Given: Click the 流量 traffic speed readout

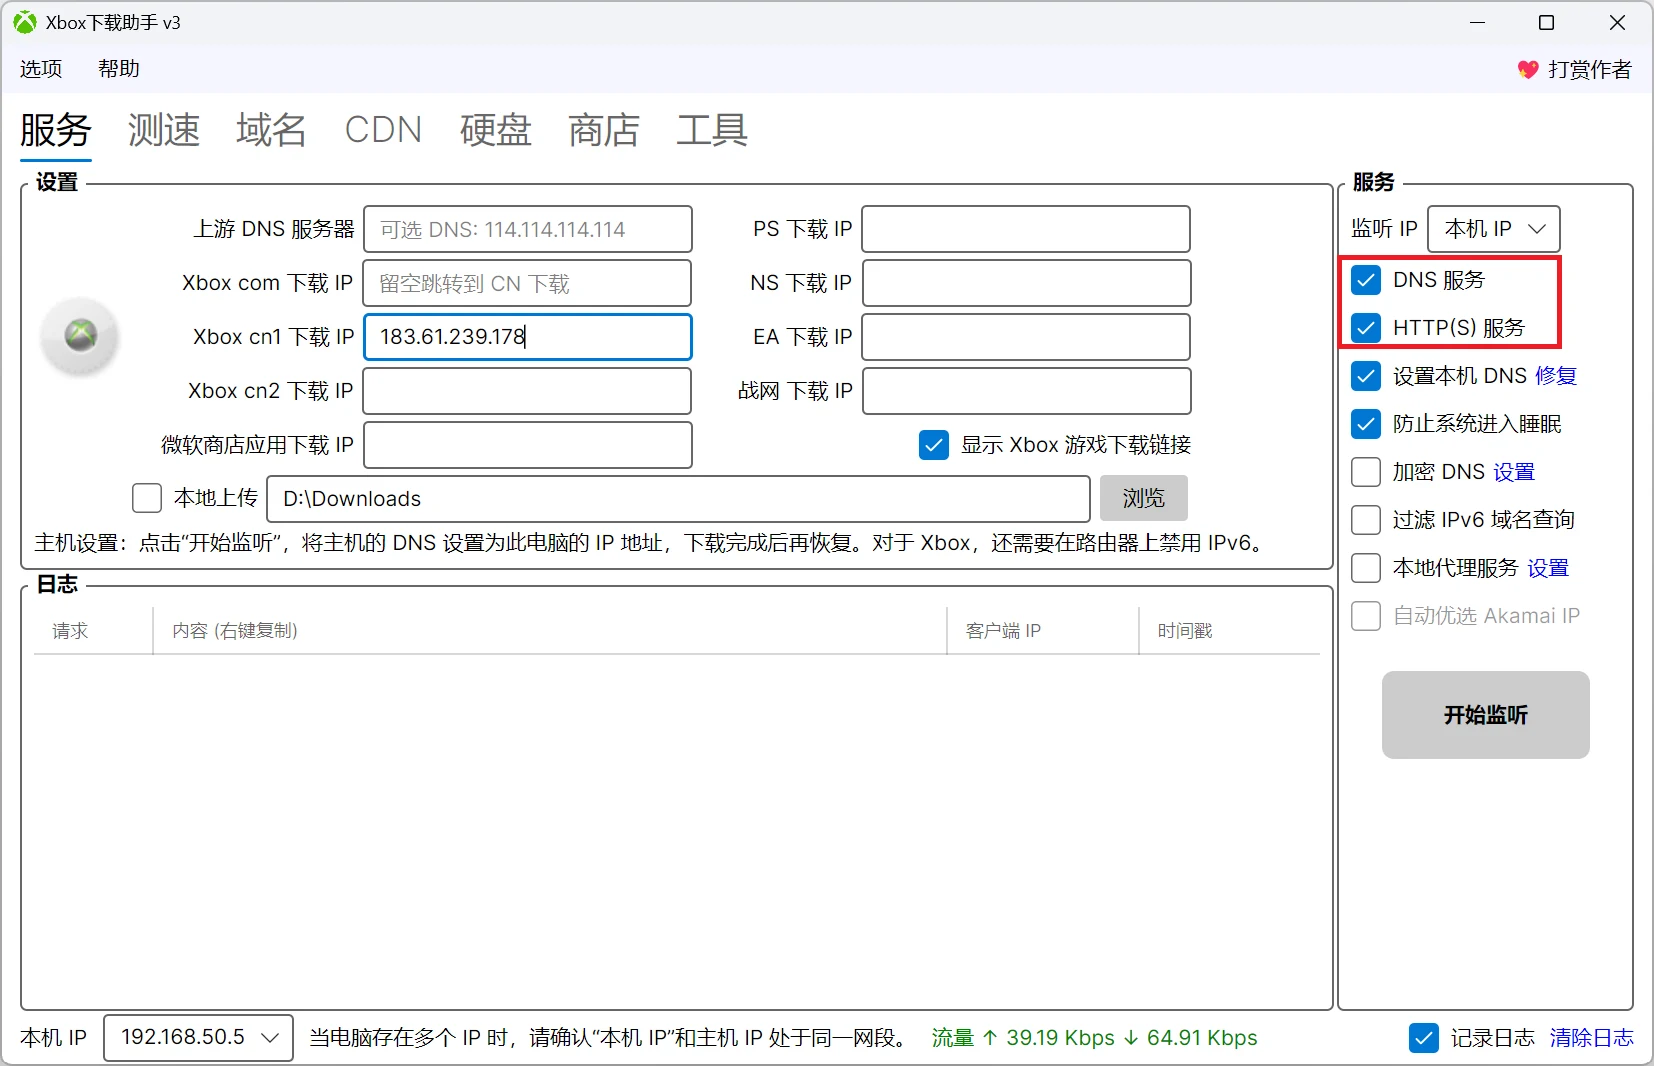Looking at the screenshot, I should 1094,1038.
